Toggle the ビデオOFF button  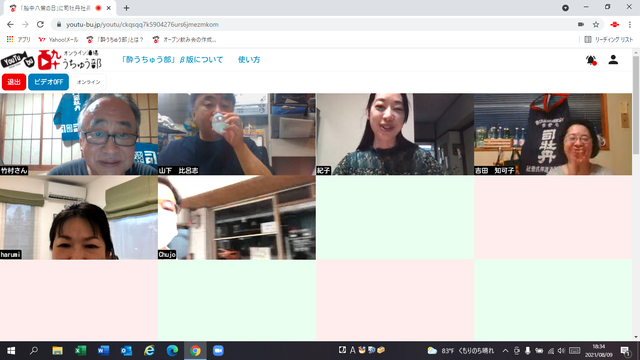click(48, 82)
